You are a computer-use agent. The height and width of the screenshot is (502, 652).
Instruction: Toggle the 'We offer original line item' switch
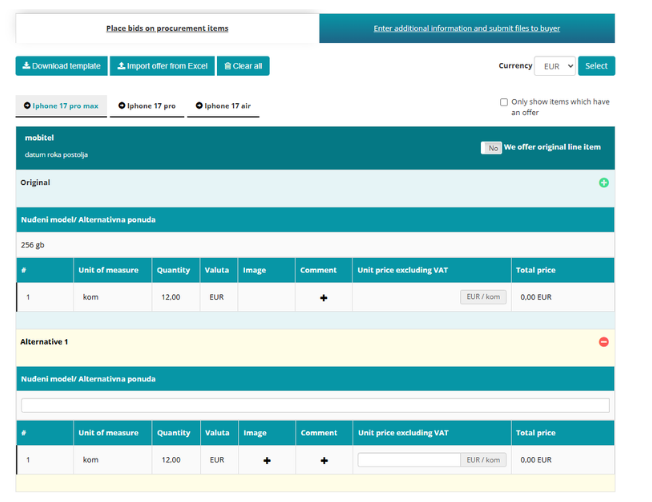point(491,148)
